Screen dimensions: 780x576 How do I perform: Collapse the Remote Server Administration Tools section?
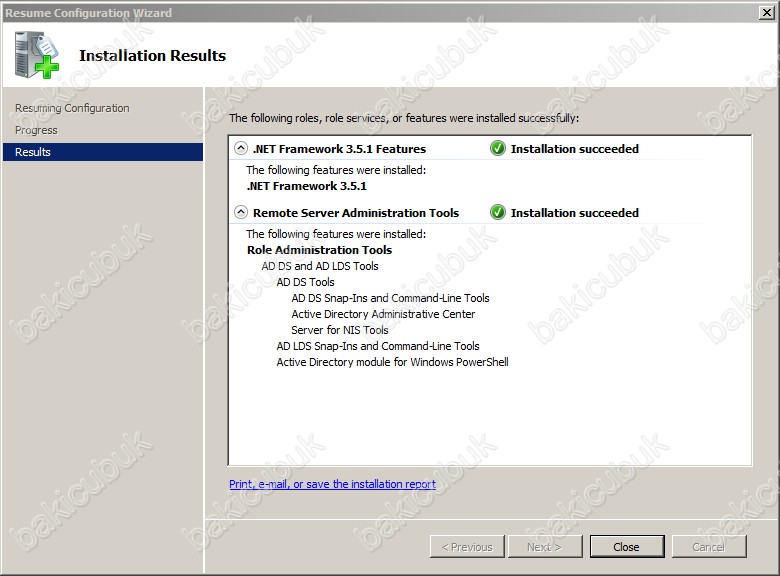(x=241, y=212)
